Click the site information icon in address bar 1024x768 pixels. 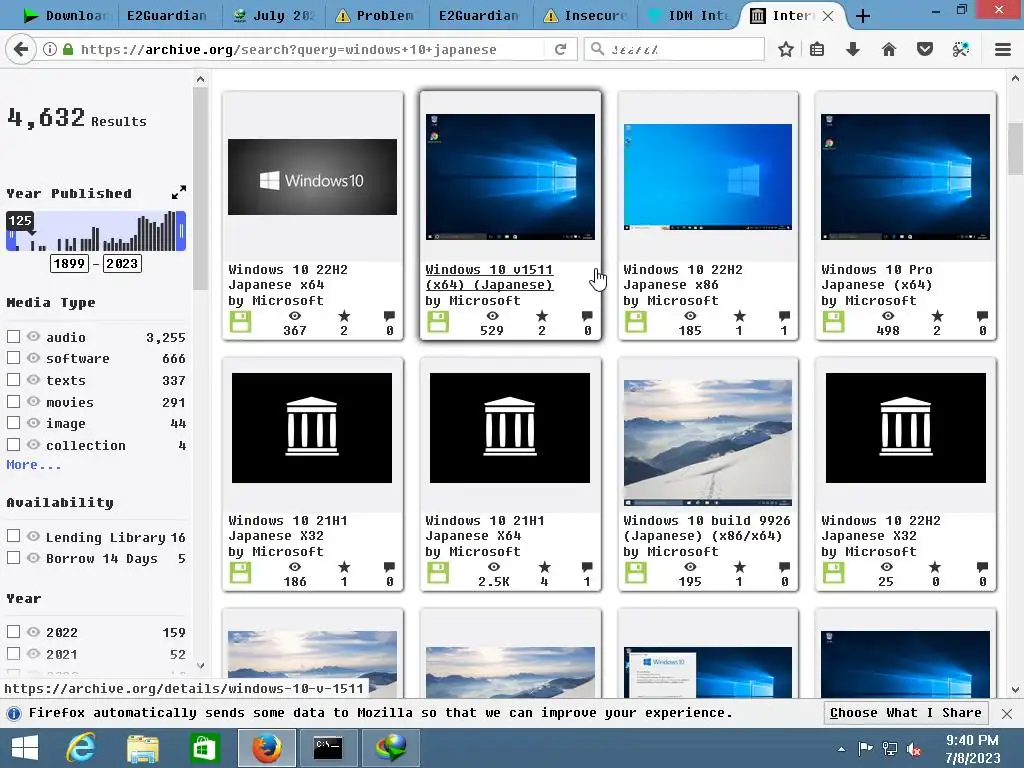click(x=50, y=49)
